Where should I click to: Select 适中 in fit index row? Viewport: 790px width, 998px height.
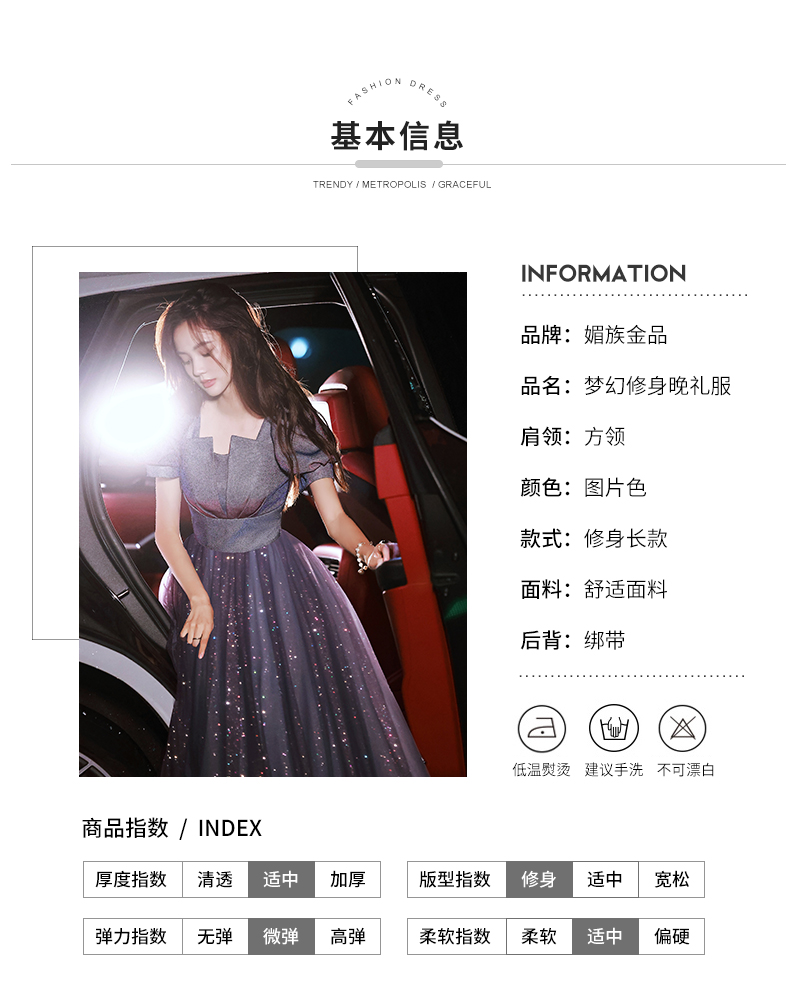605,880
